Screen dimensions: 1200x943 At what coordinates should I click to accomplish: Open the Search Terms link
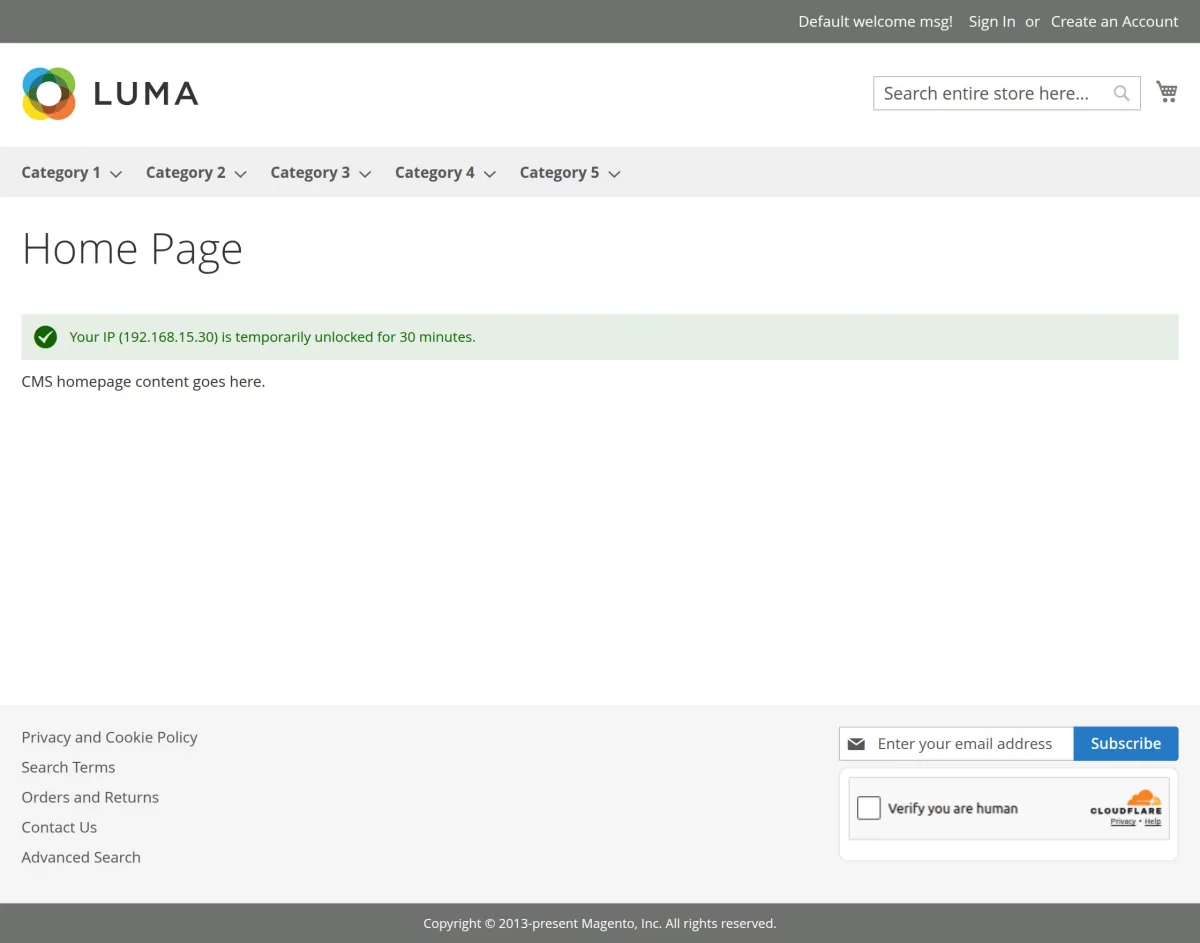point(68,767)
